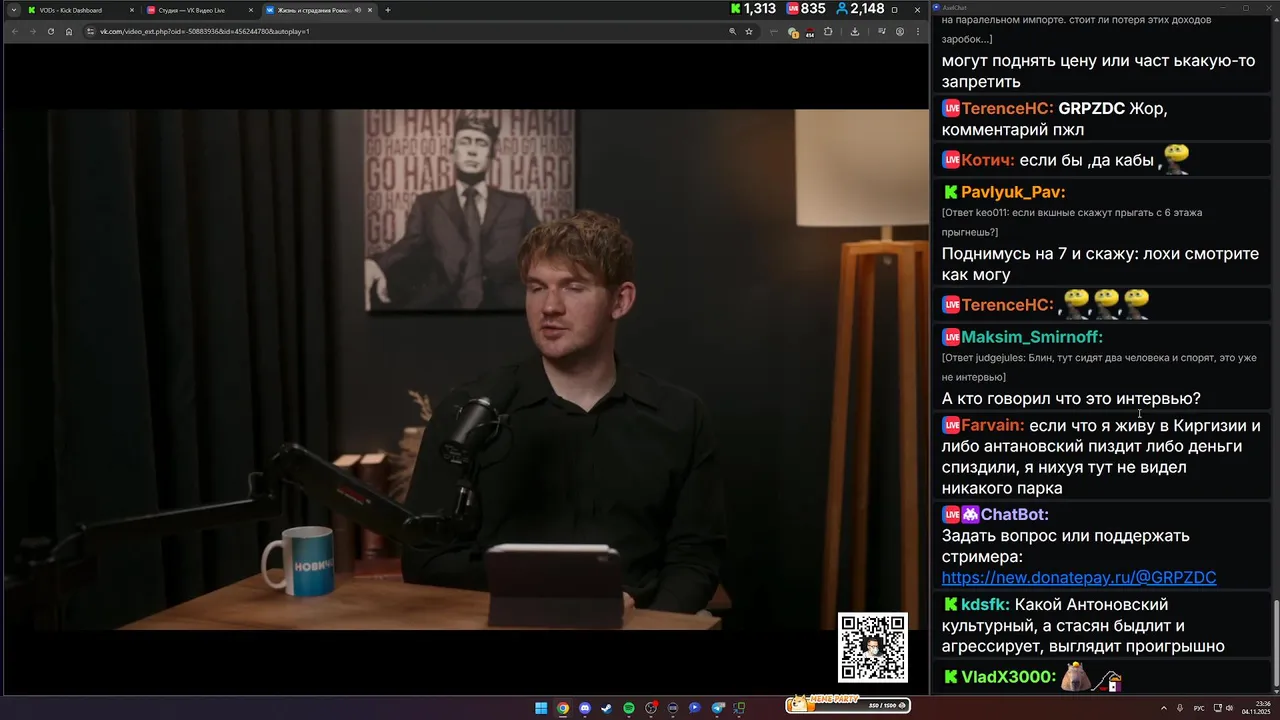
Task: Open the clock showing 23:36
Action: point(1256,708)
